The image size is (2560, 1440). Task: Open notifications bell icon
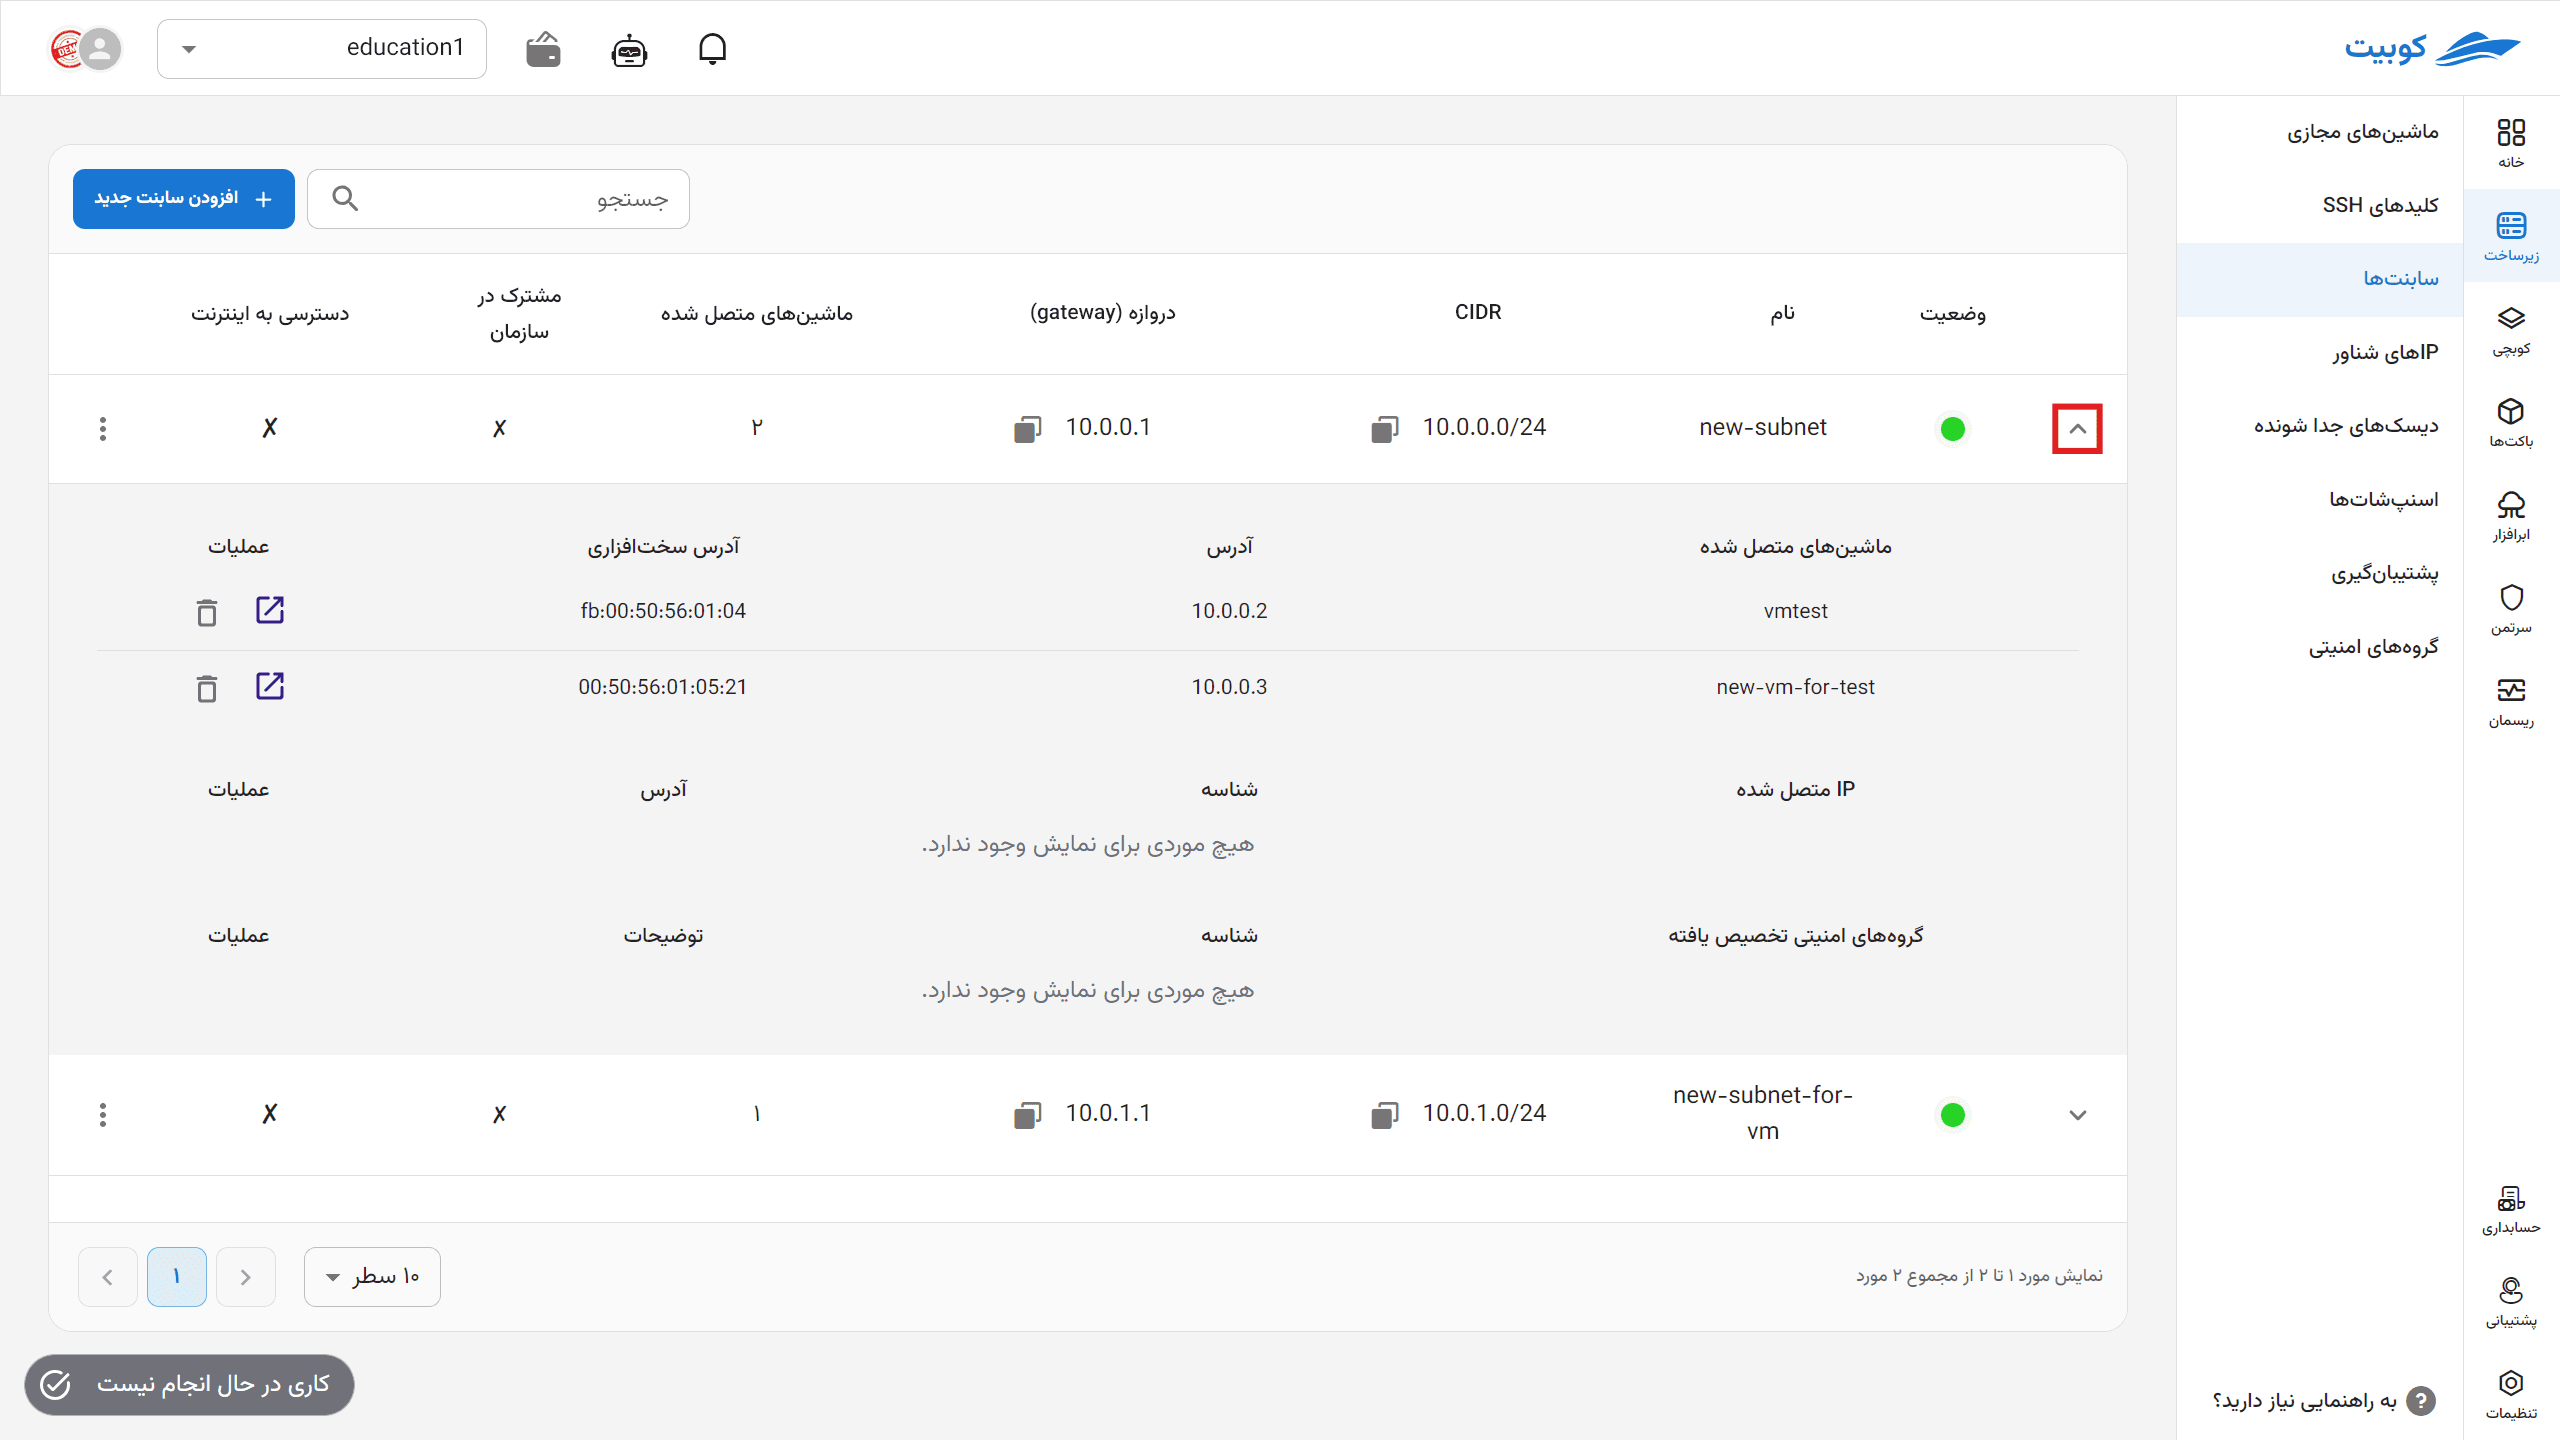coord(712,48)
